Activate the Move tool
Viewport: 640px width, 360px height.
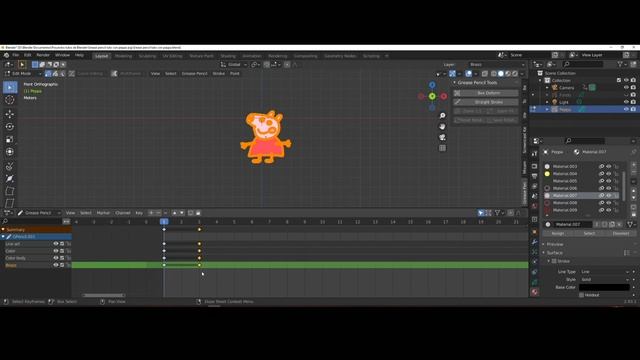10,114
